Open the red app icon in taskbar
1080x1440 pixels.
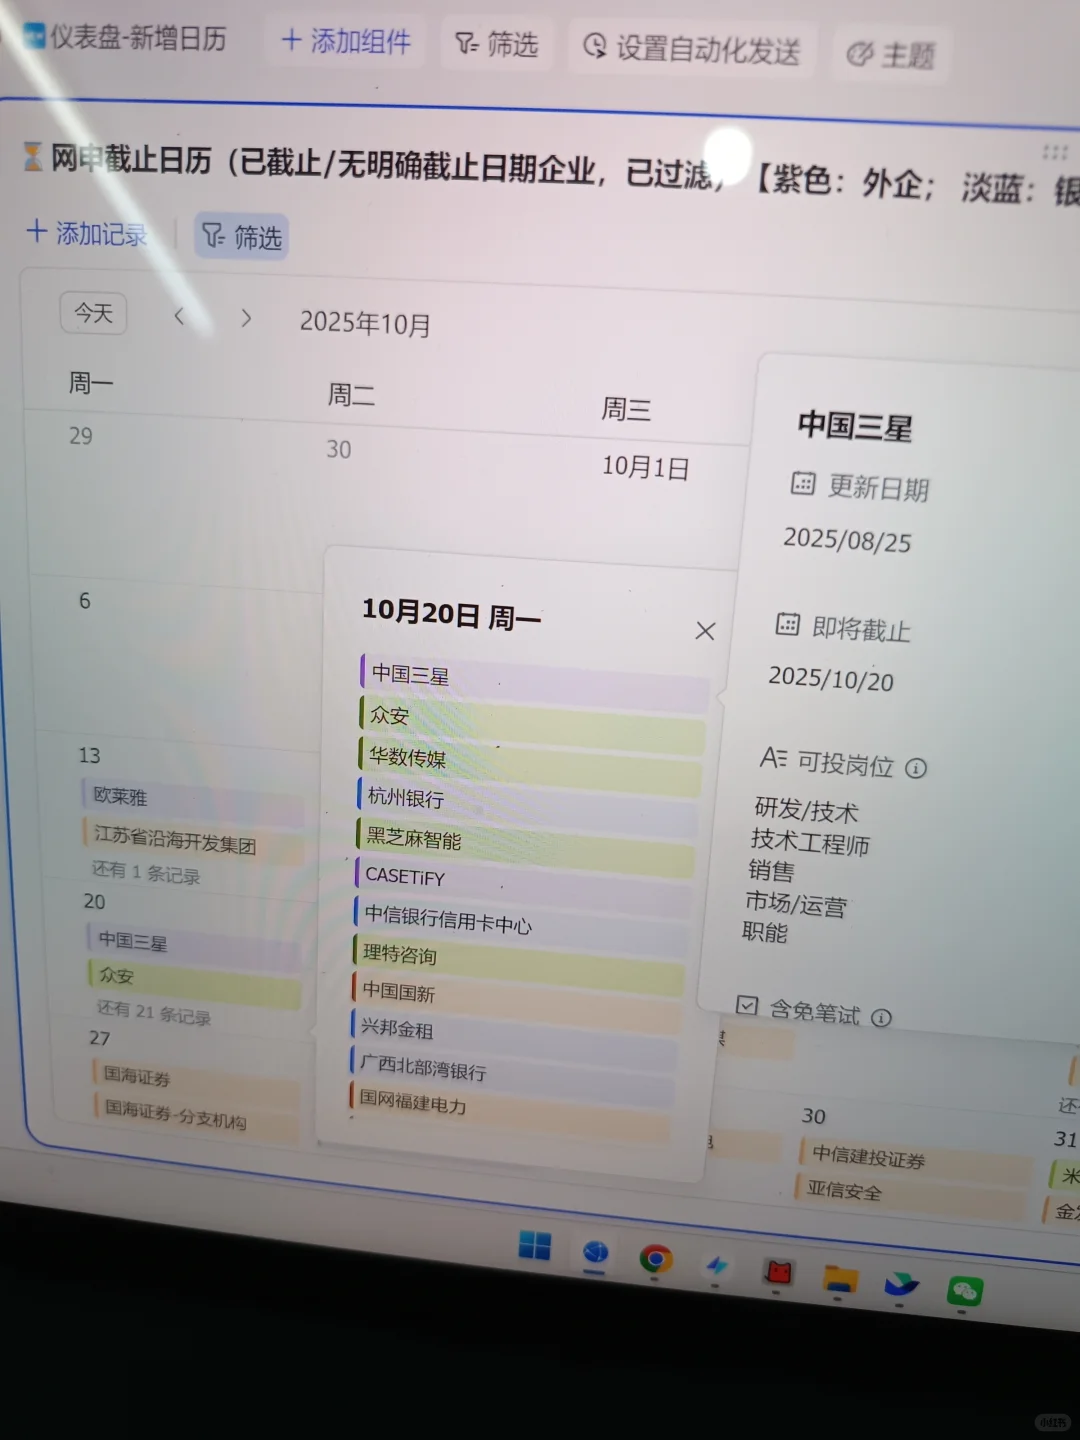tap(778, 1272)
